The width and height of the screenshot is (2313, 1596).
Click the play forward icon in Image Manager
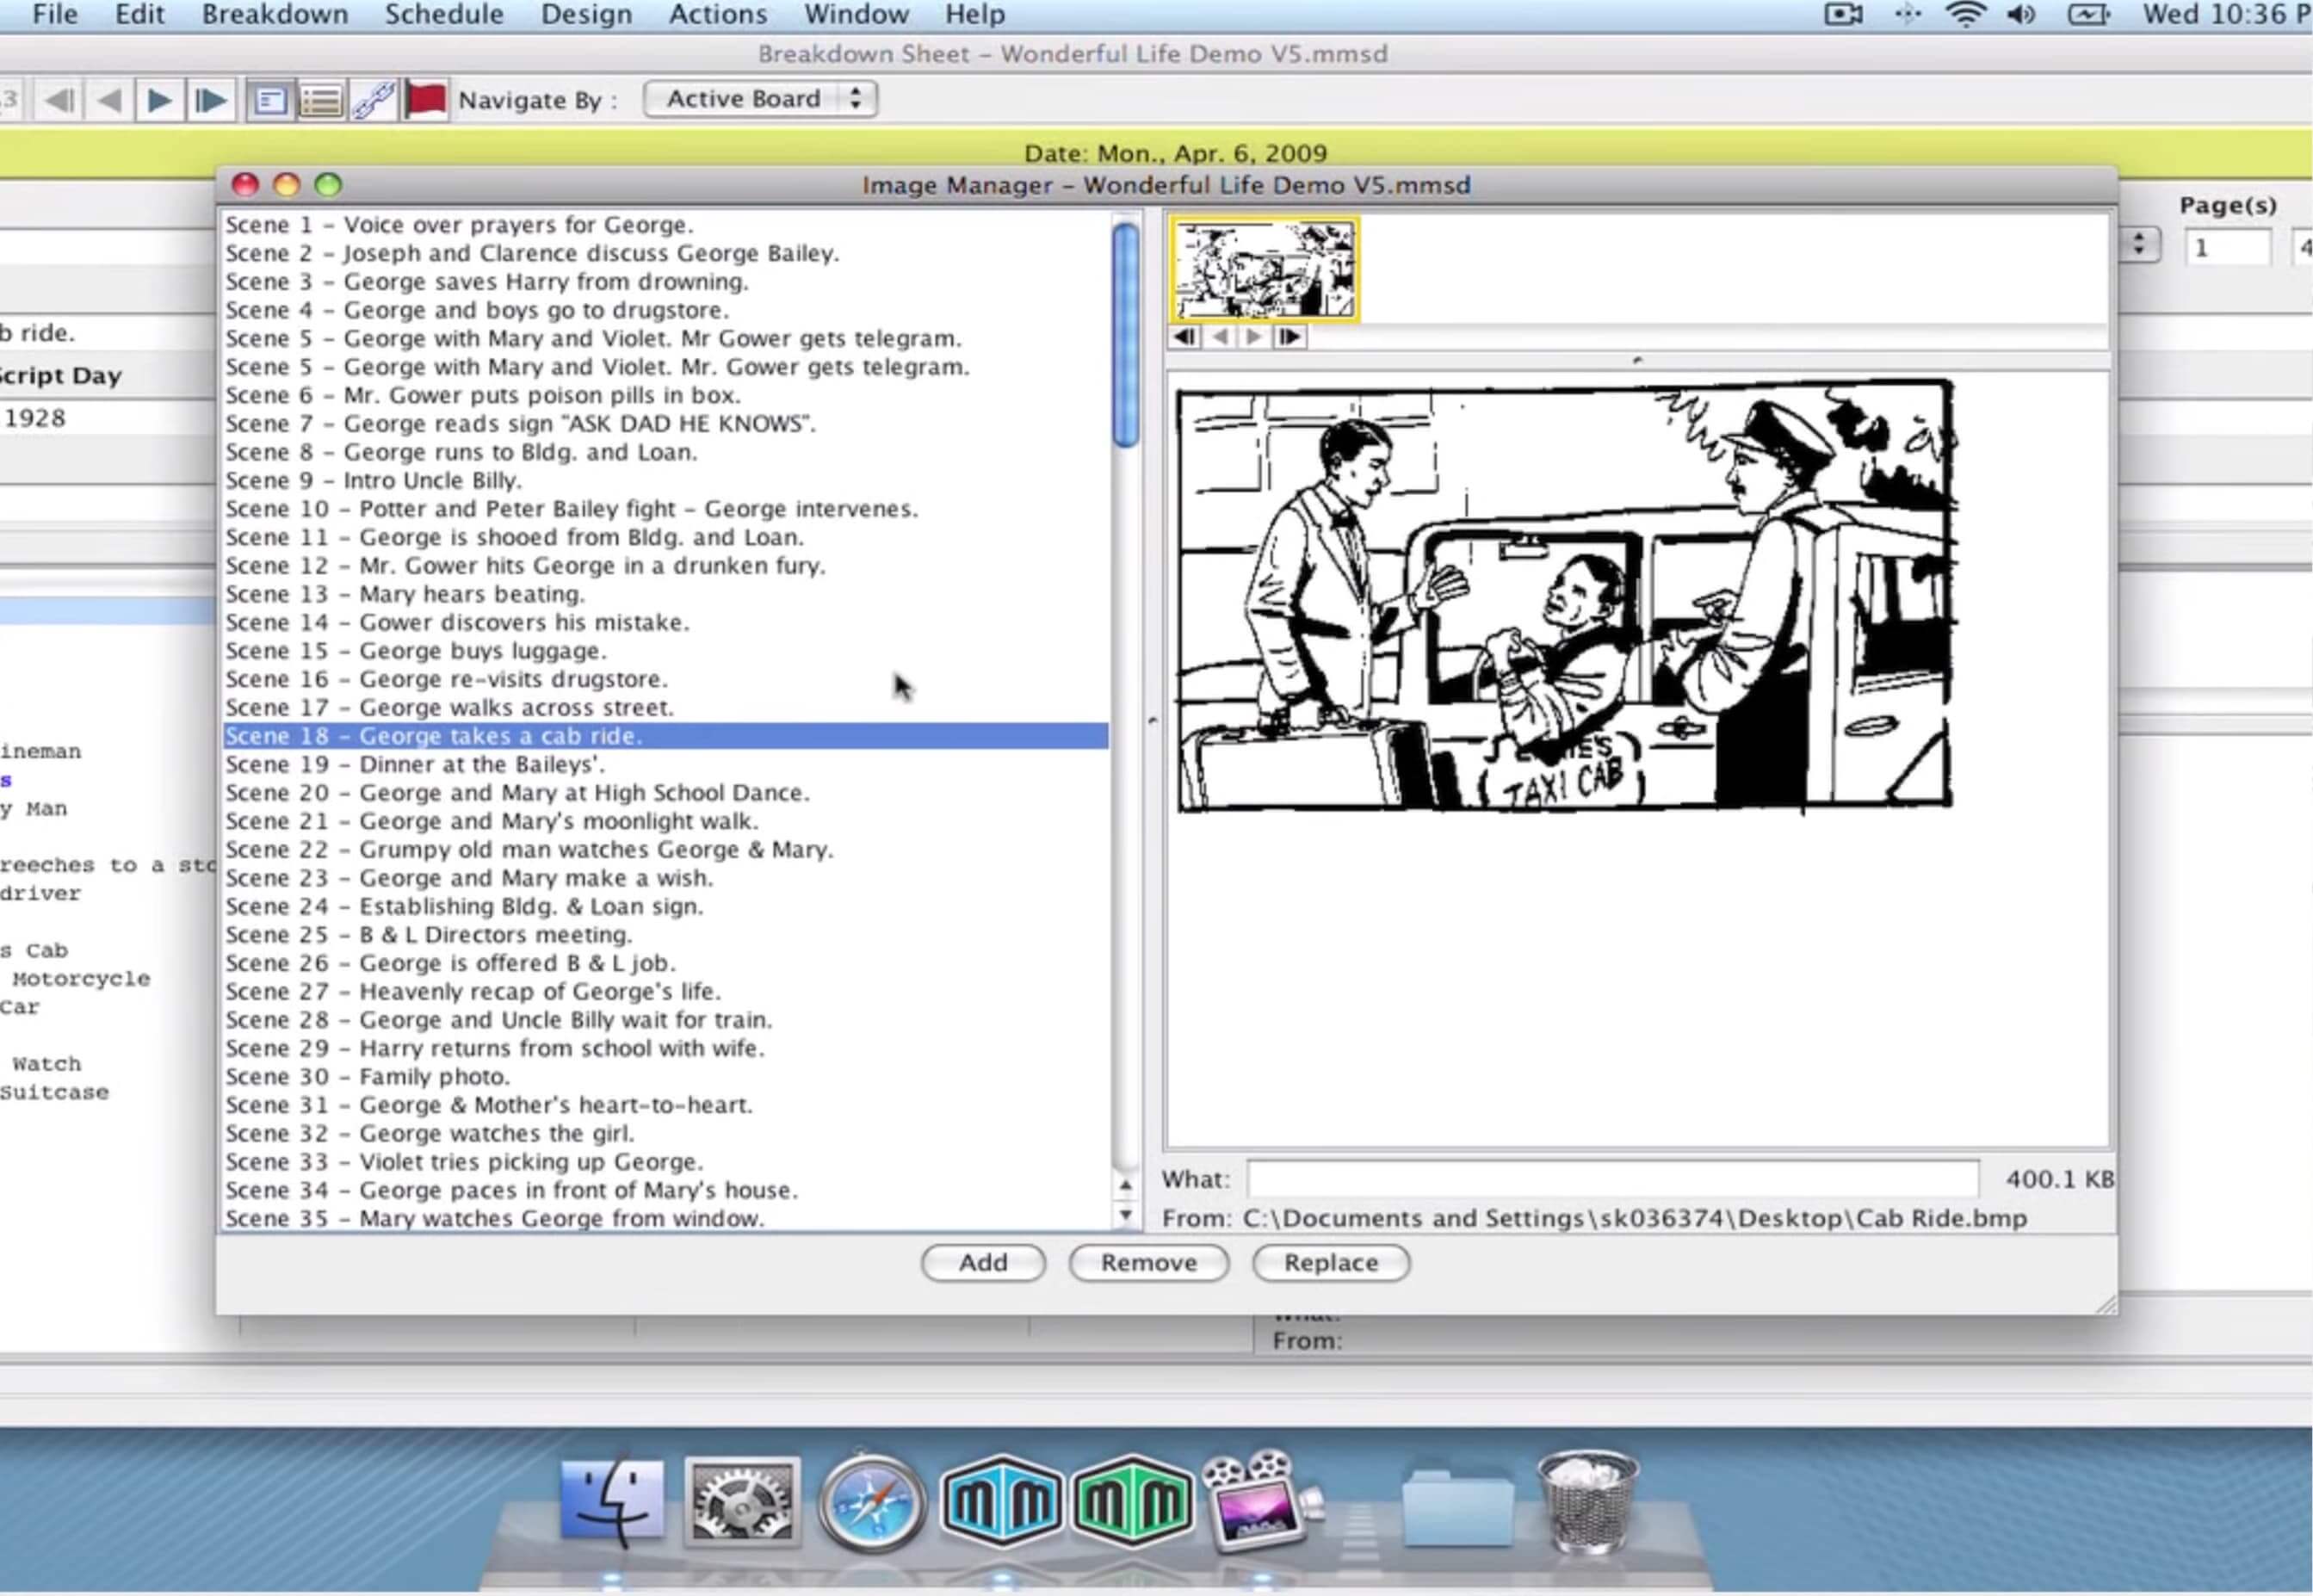[1257, 337]
